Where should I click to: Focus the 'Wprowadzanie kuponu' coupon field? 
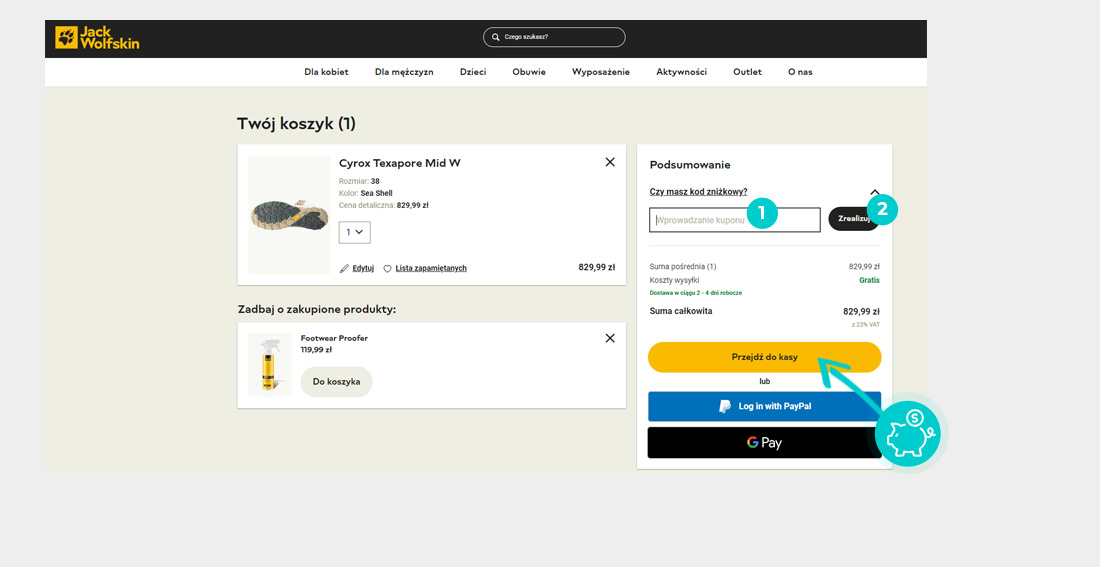[x=735, y=220]
